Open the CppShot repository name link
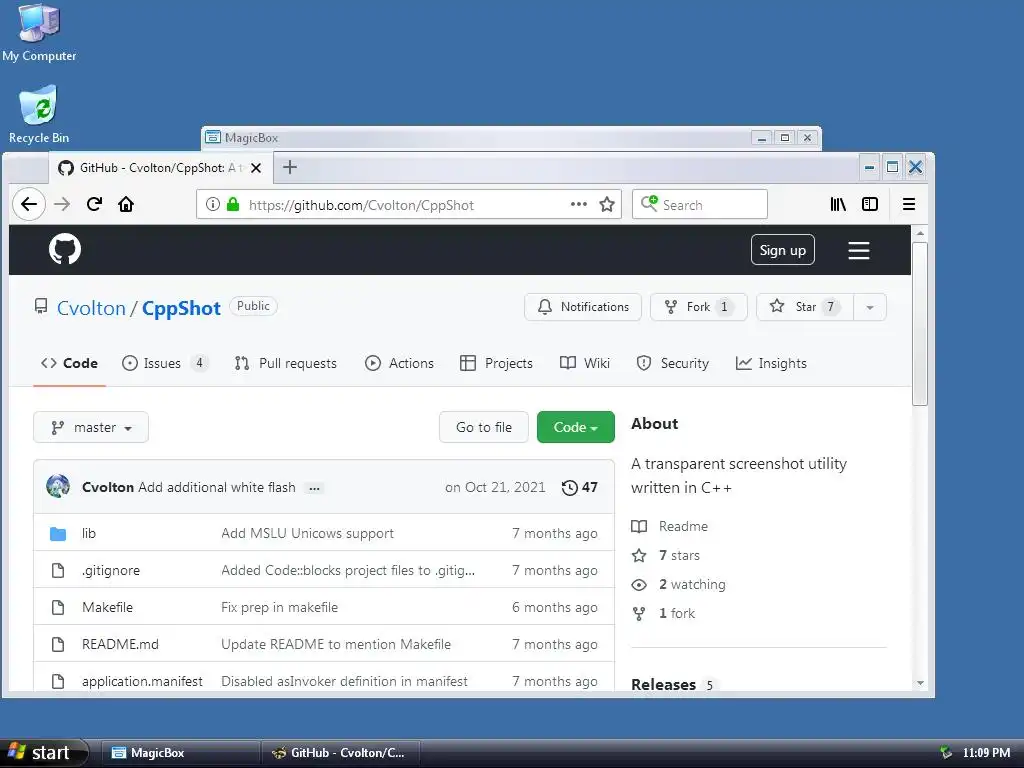1024x768 pixels. click(x=181, y=308)
